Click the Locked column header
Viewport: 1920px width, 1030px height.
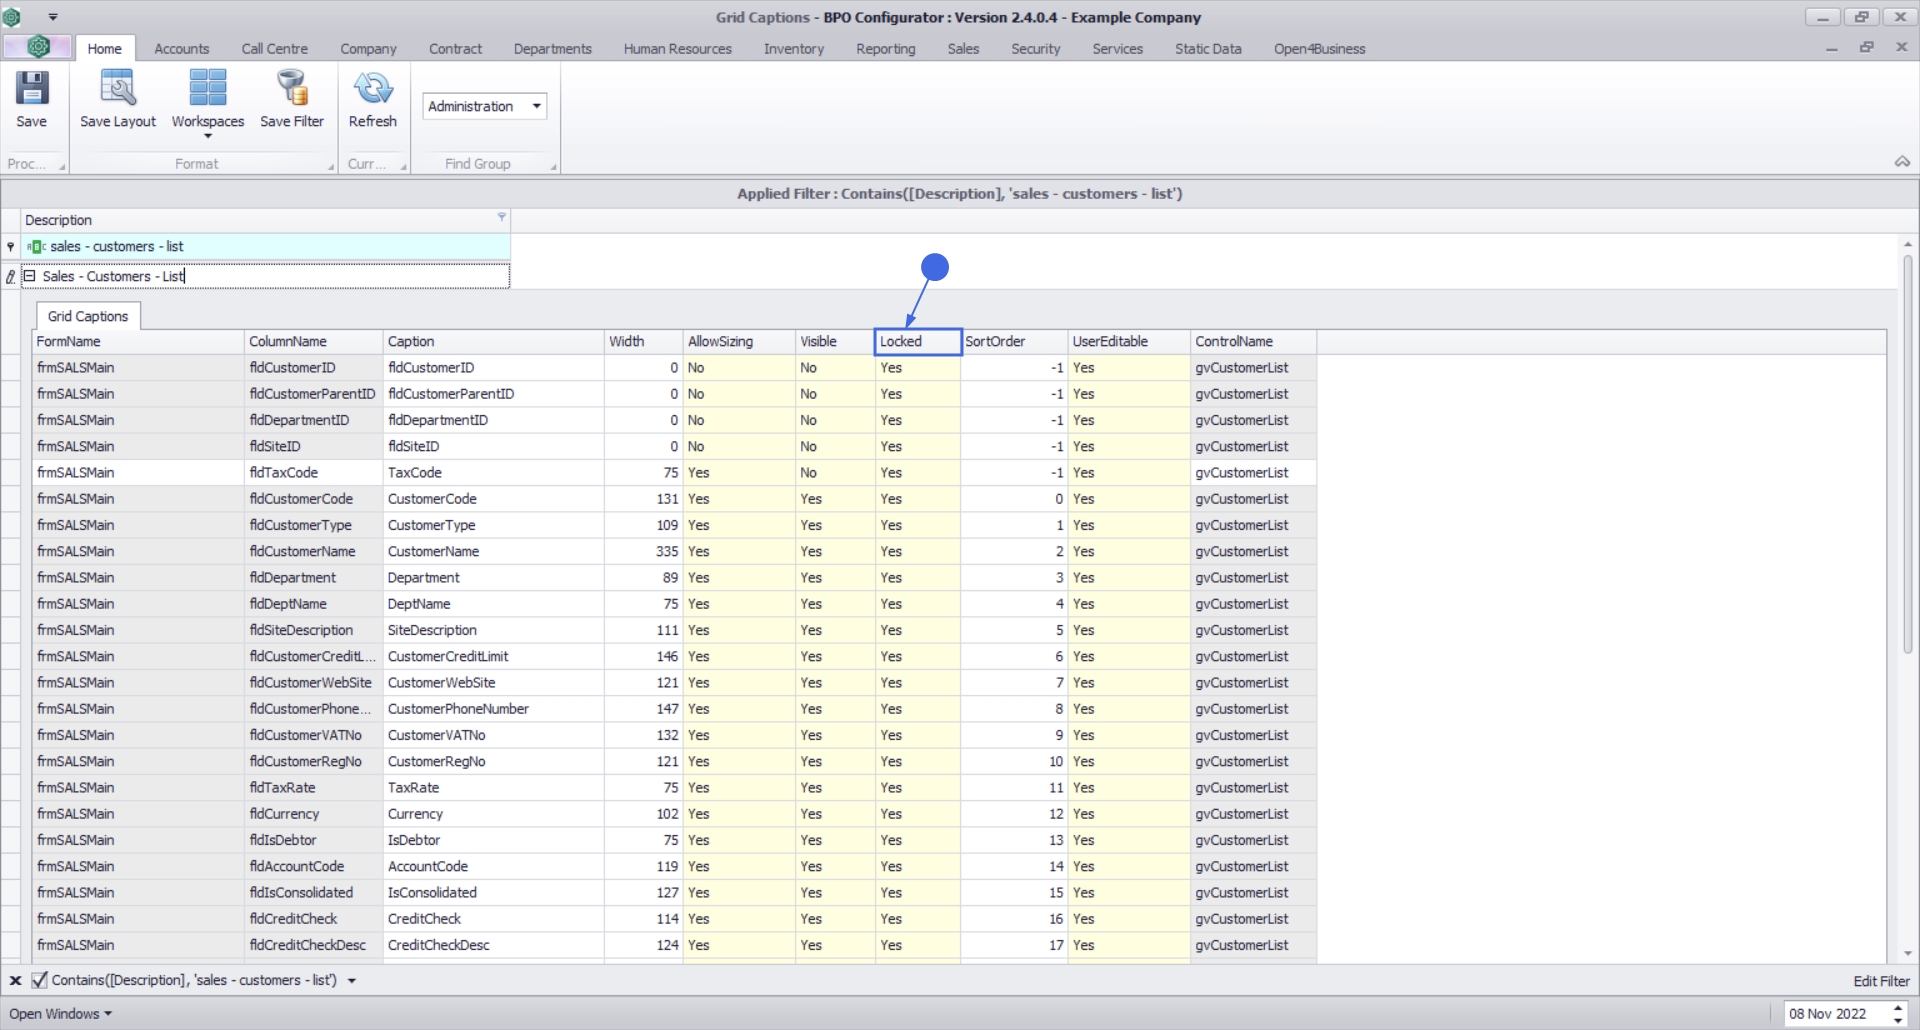click(x=917, y=342)
